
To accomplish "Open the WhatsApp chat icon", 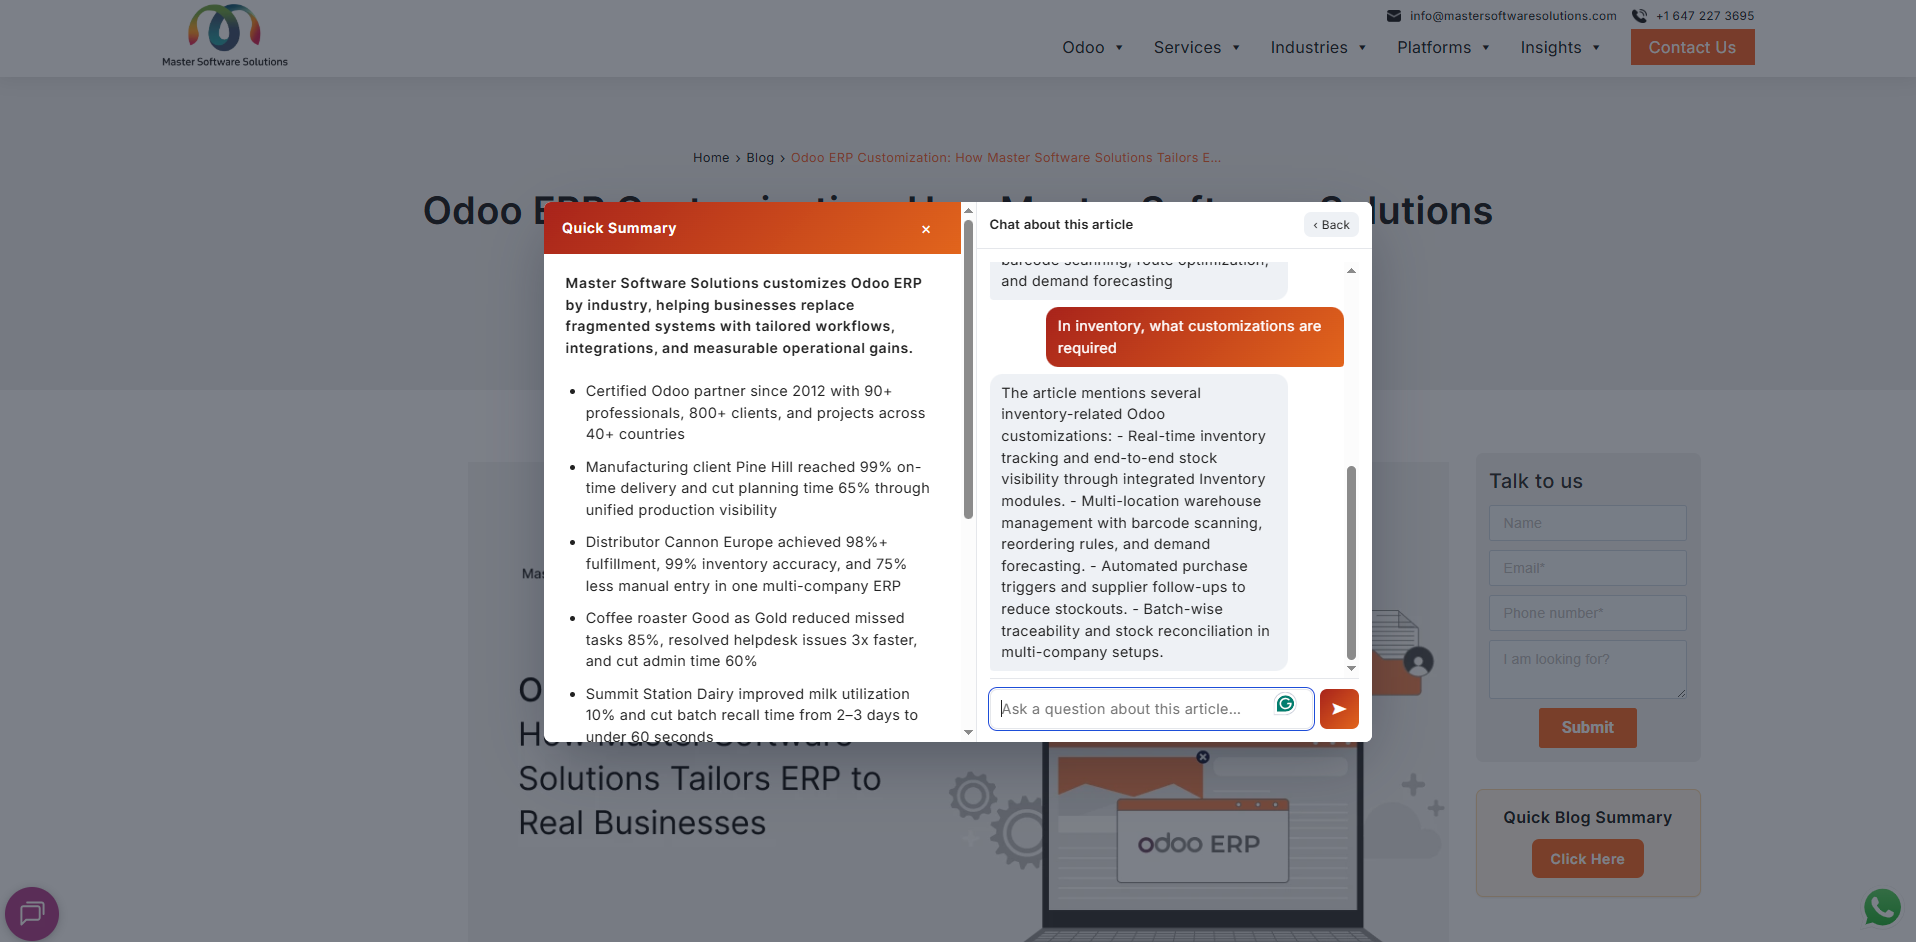I will click(x=1882, y=908).
